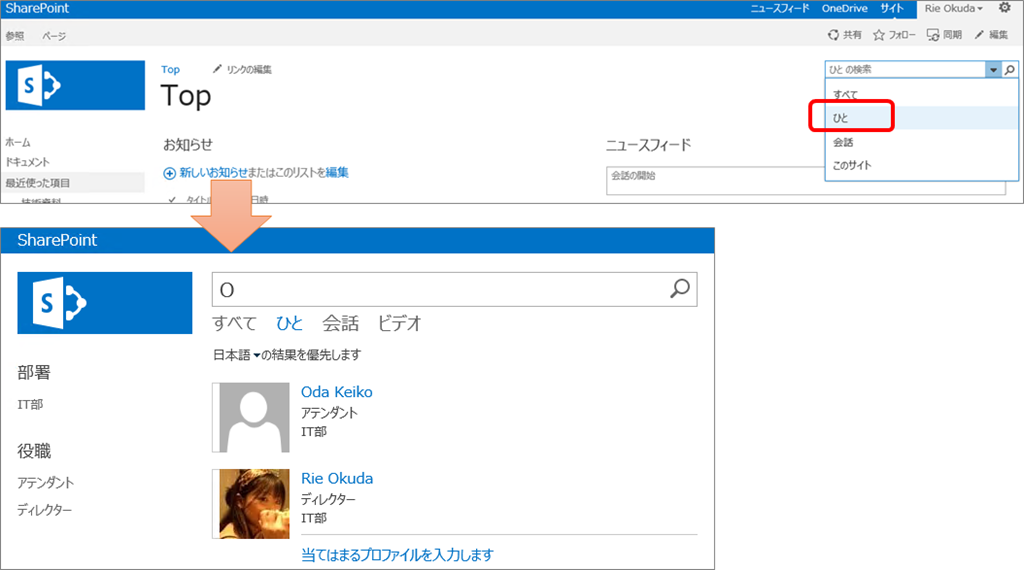The height and width of the screenshot is (570, 1024).
Task: Click the SharePoint text on results page header
Action: pyautogui.click(x=57, y=240)
